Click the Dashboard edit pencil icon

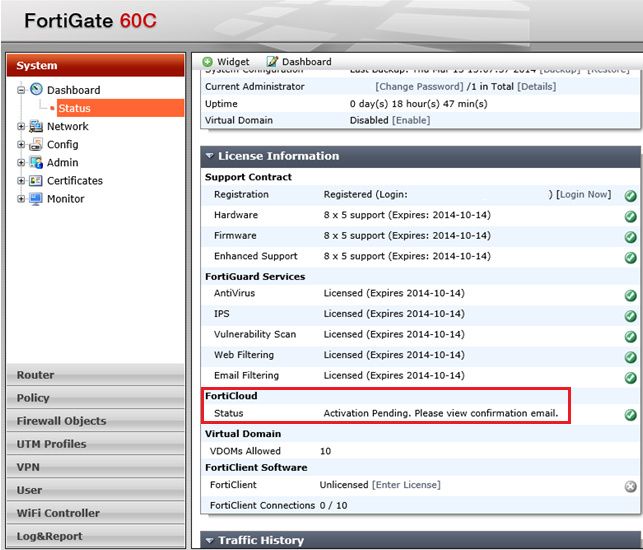pyautogui.click(x=272, y=62)
